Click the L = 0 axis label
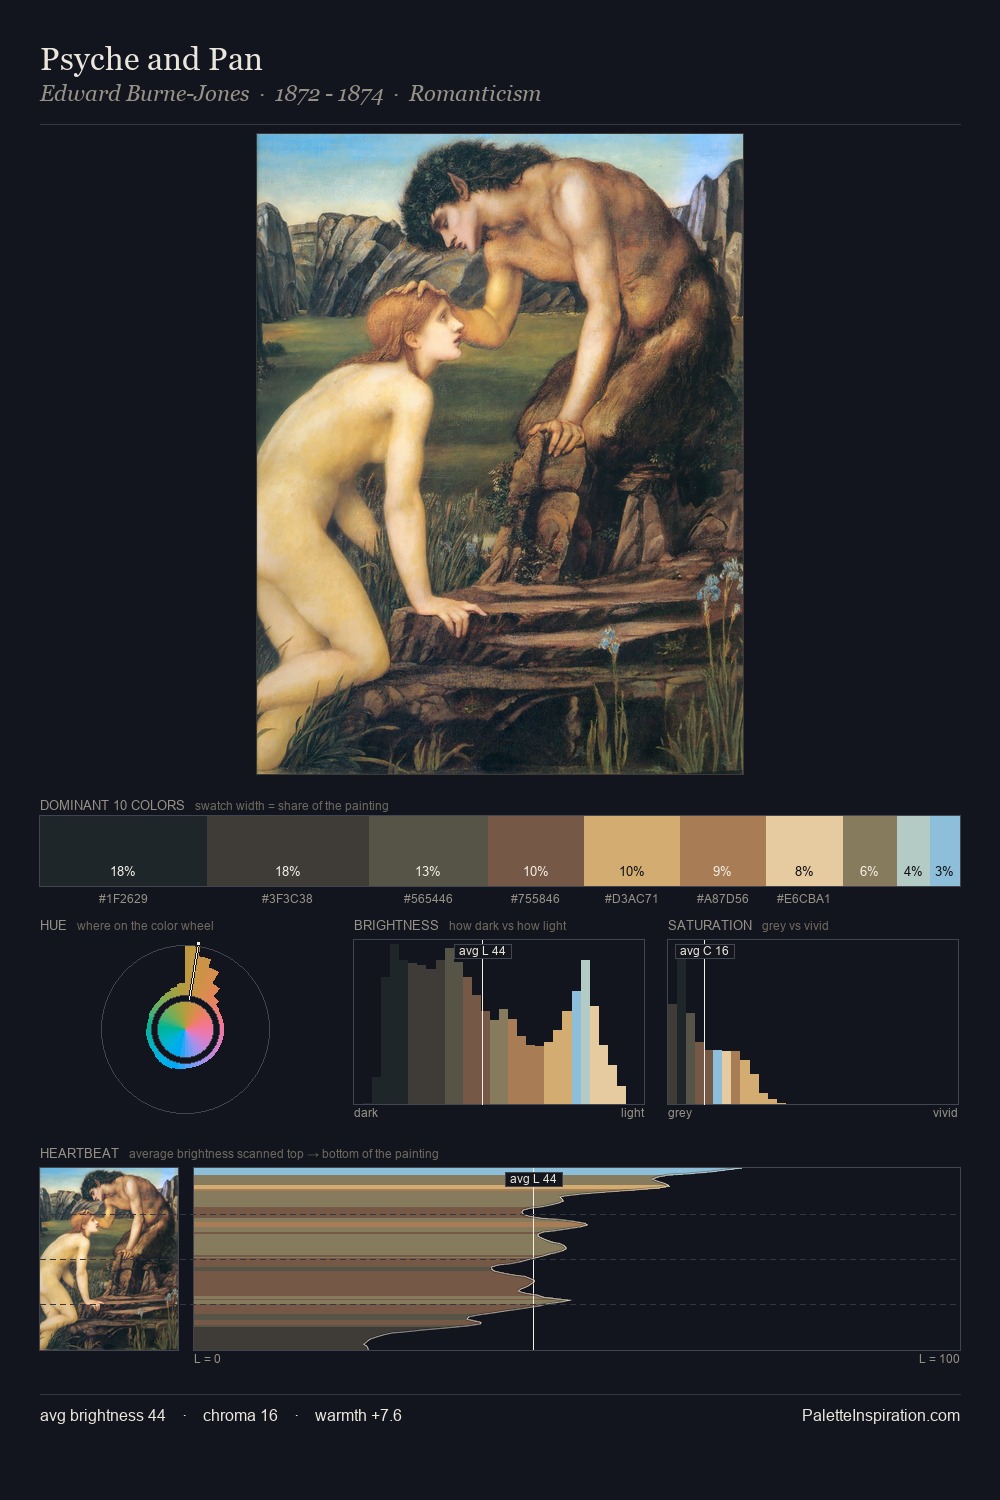Image resolution: width=1000 pixels, height=1500 pixels. point(207,1358)
